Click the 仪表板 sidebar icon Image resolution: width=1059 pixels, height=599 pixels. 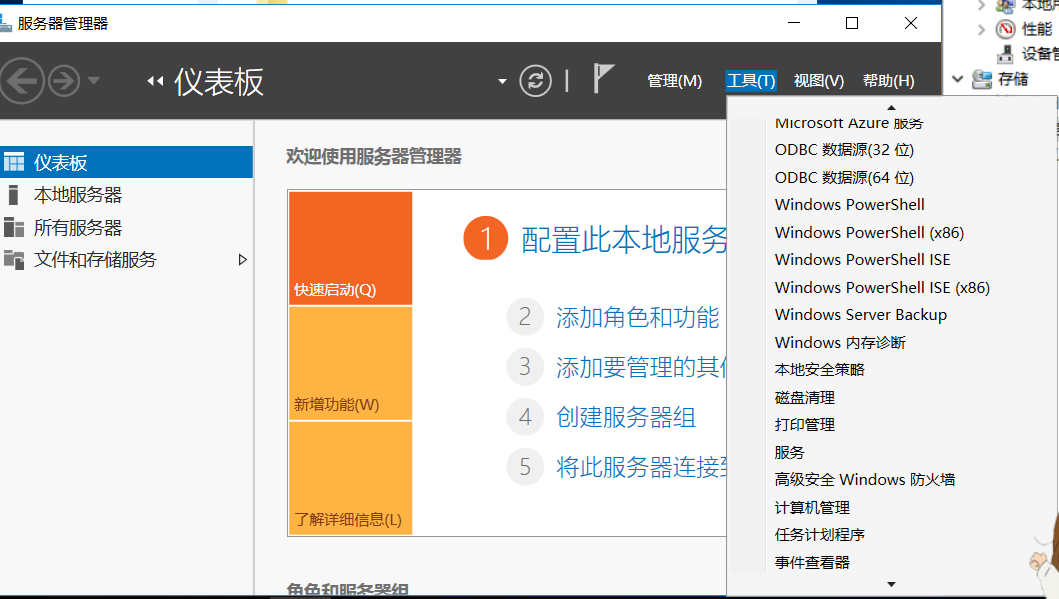point(14,162)
